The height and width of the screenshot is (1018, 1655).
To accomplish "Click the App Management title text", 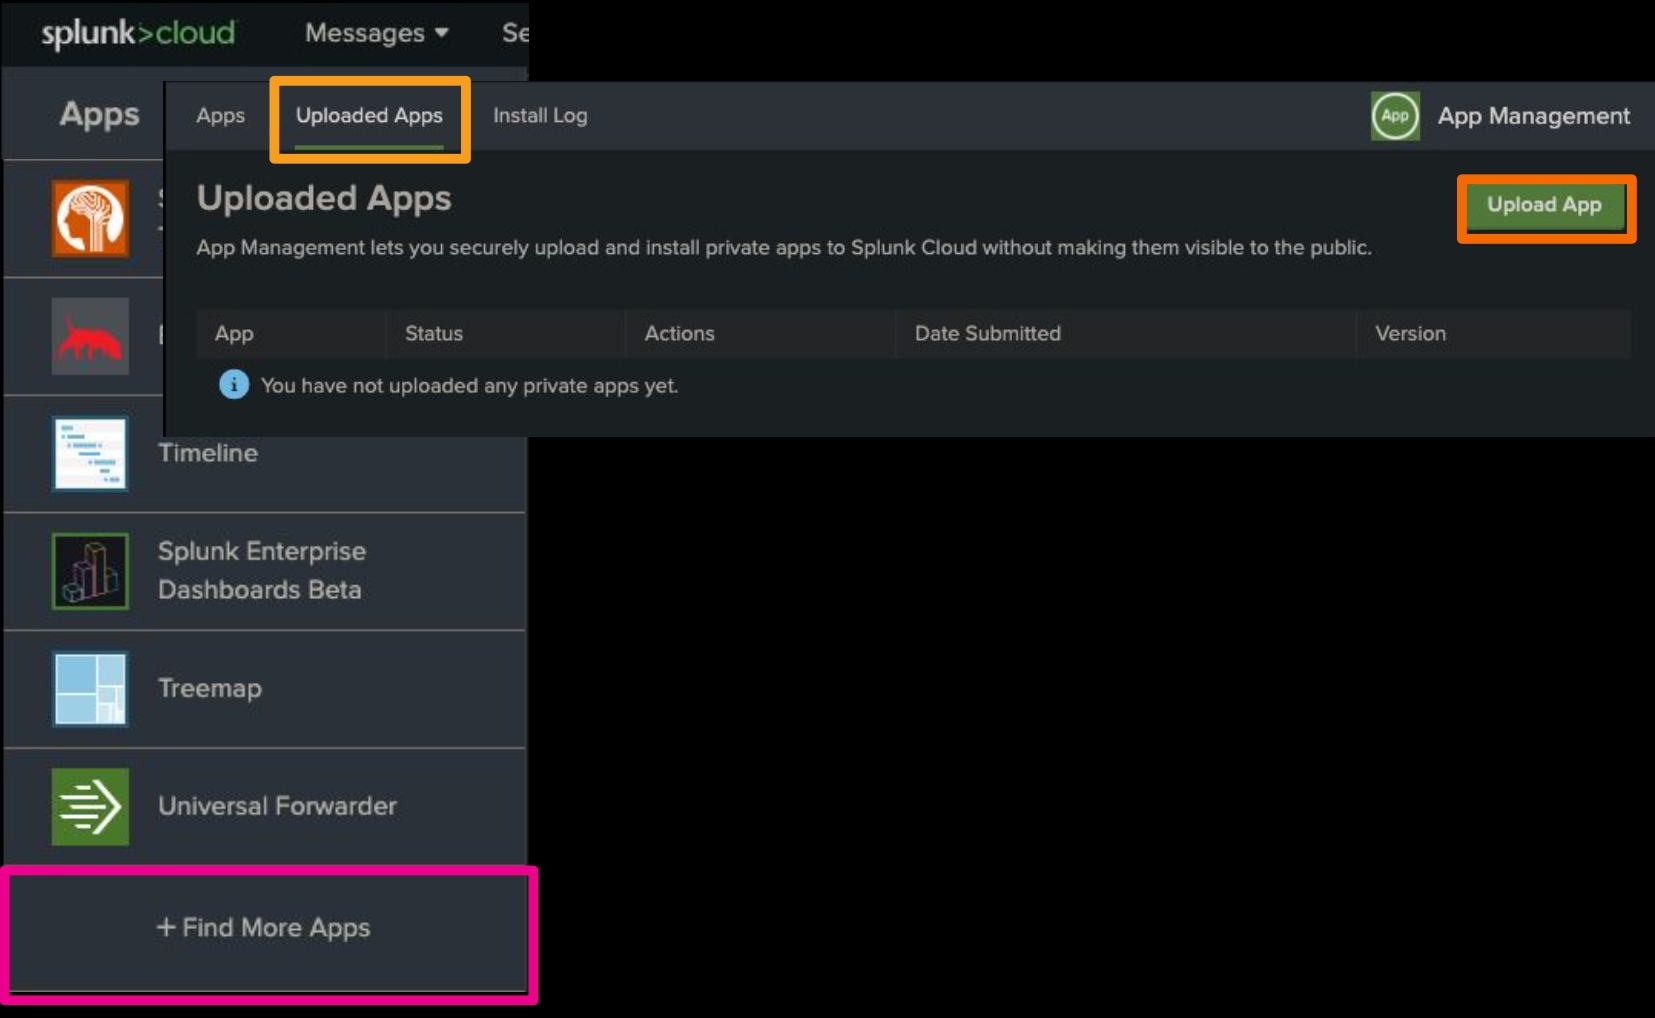I will click(1534, 116).
